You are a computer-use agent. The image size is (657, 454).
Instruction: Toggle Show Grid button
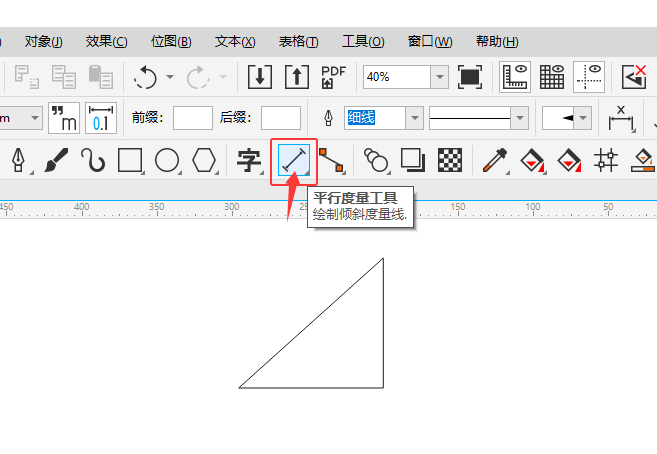(552, 77)
